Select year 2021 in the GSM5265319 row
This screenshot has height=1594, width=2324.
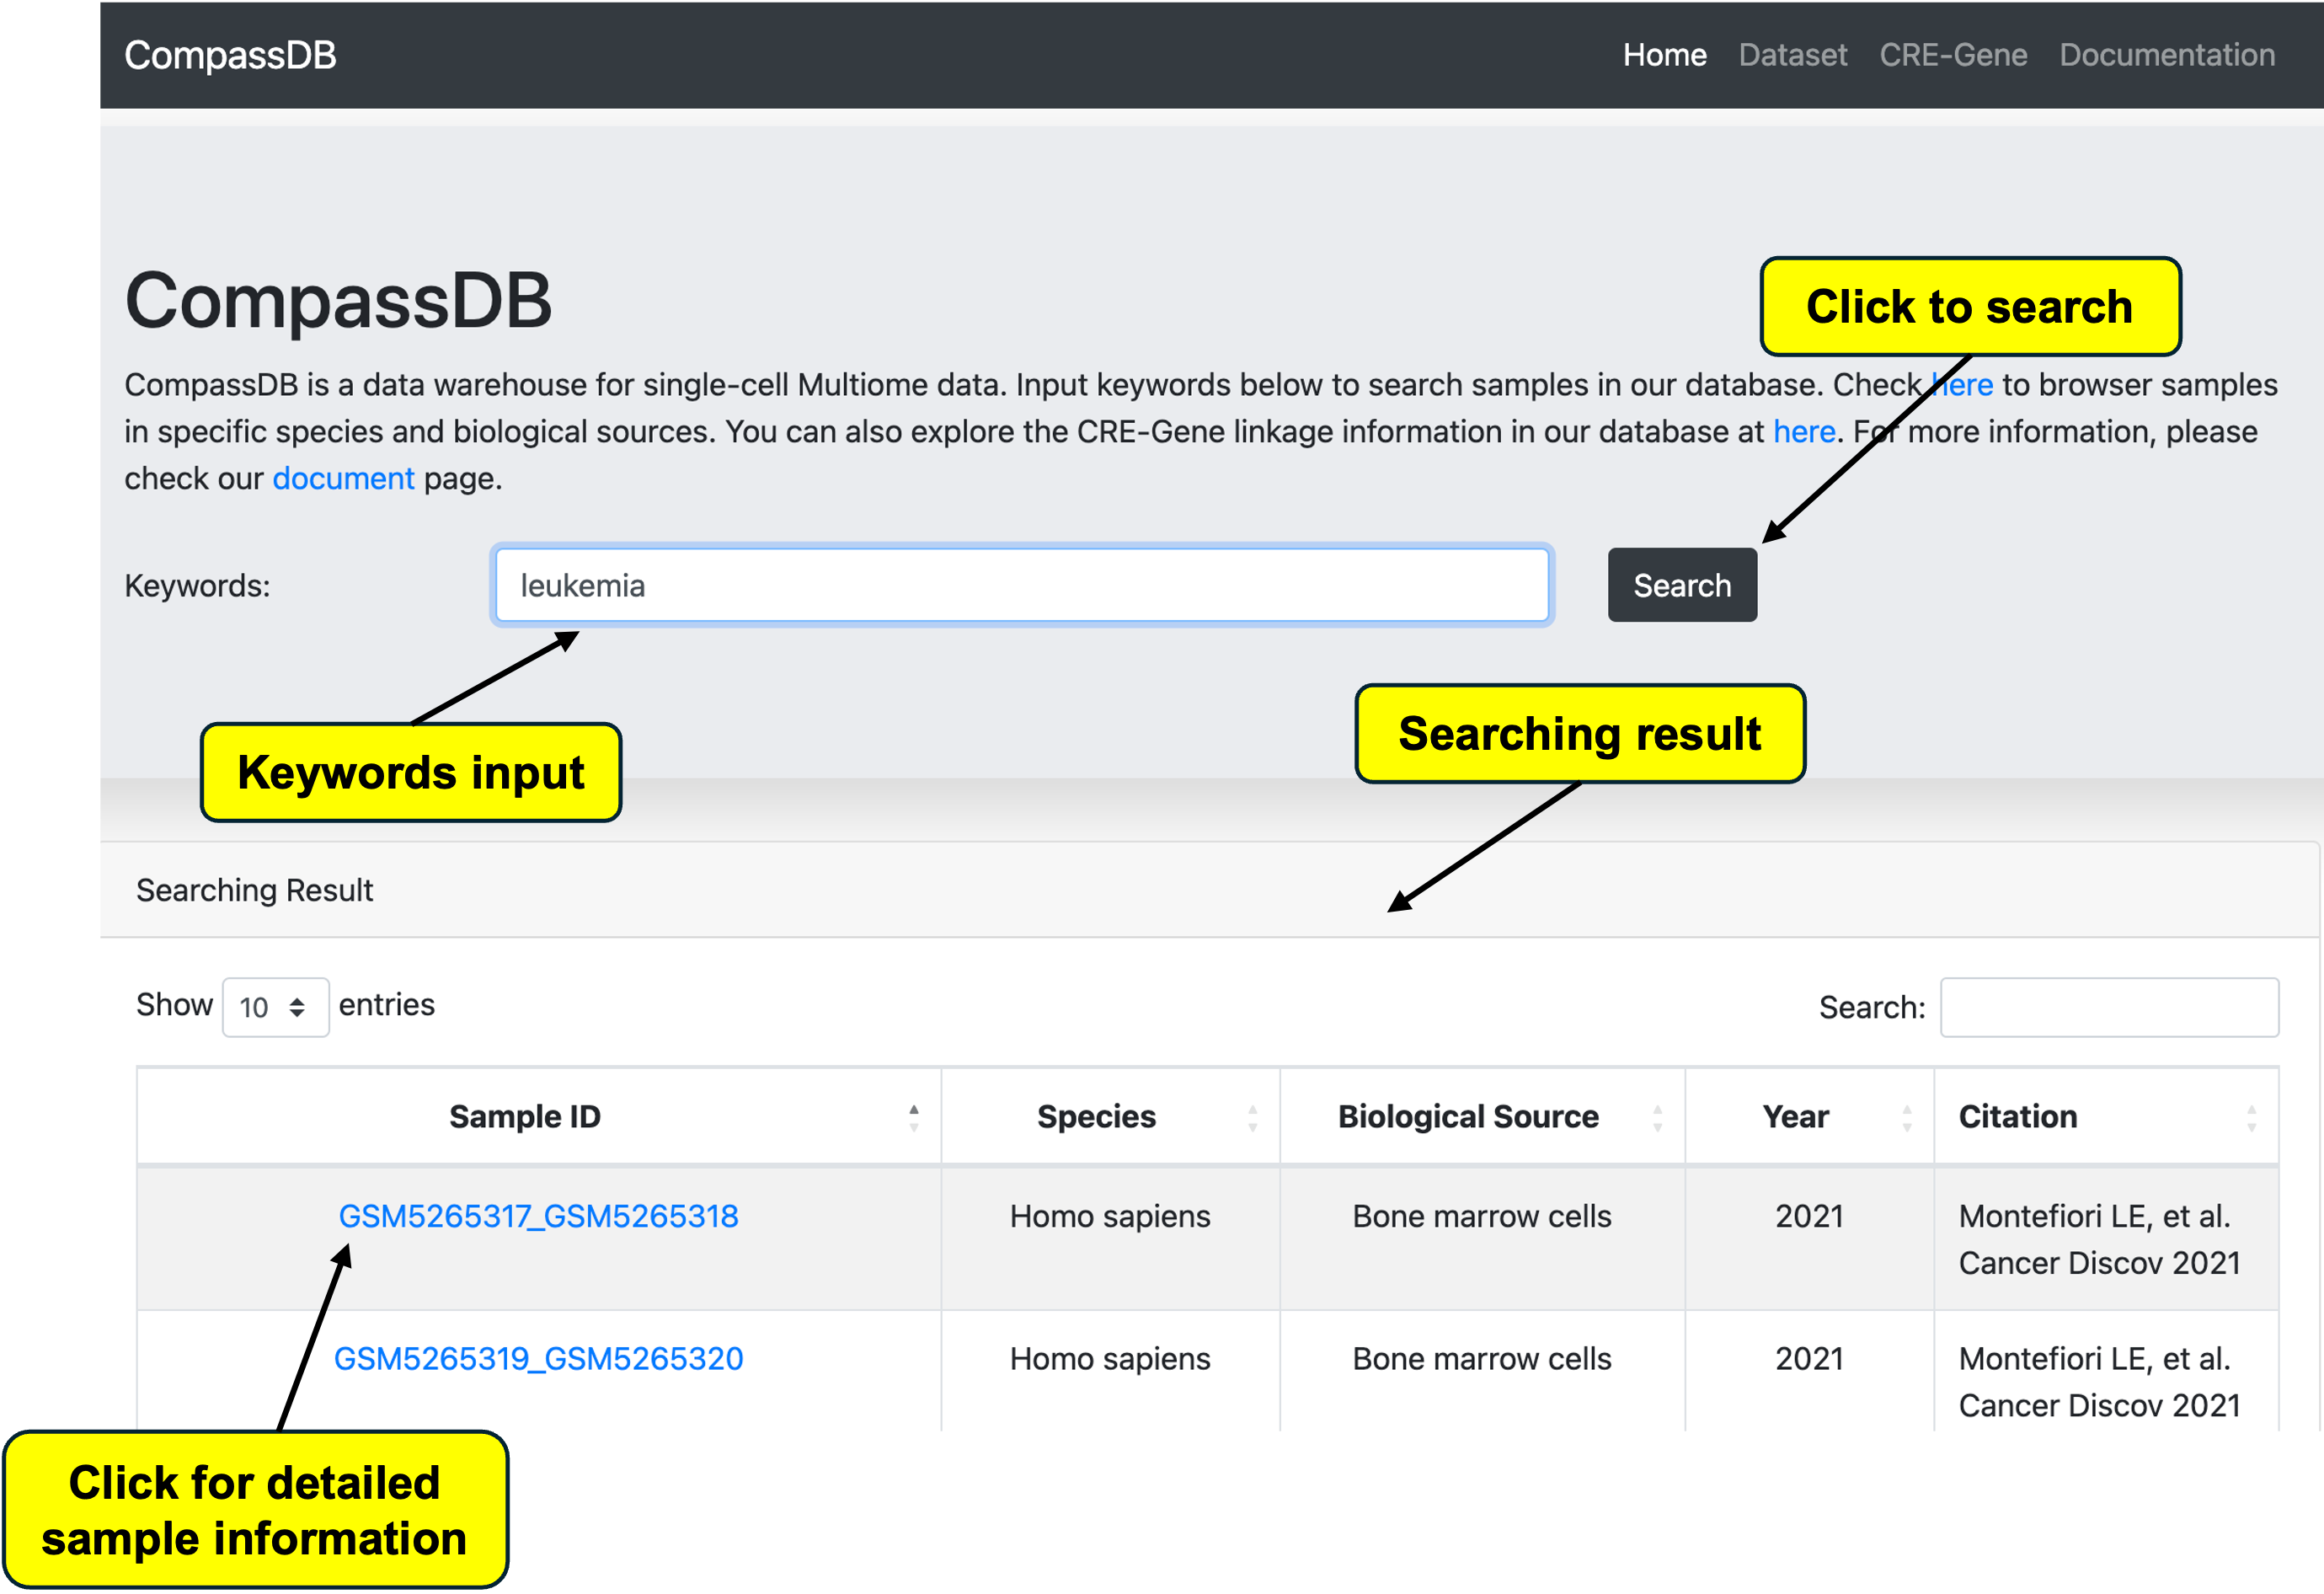click(x=1809, y=1359)
